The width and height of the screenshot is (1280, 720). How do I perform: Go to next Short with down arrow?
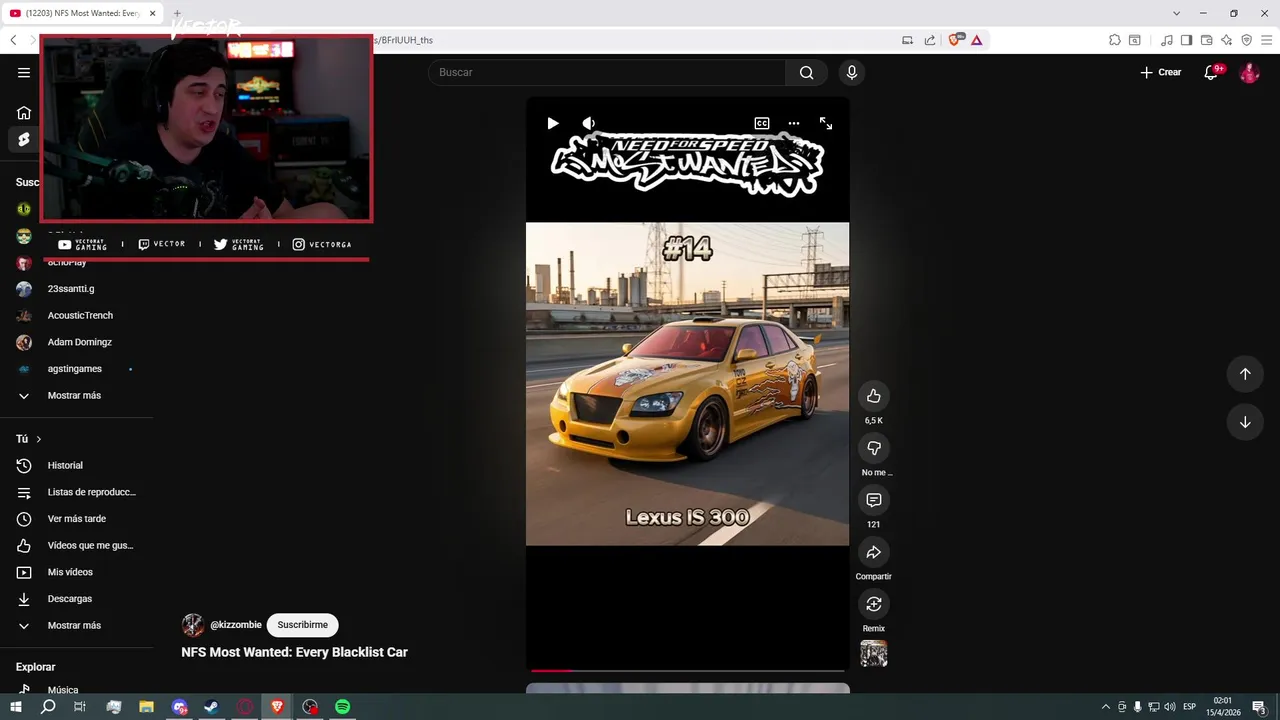[1245, 422]
